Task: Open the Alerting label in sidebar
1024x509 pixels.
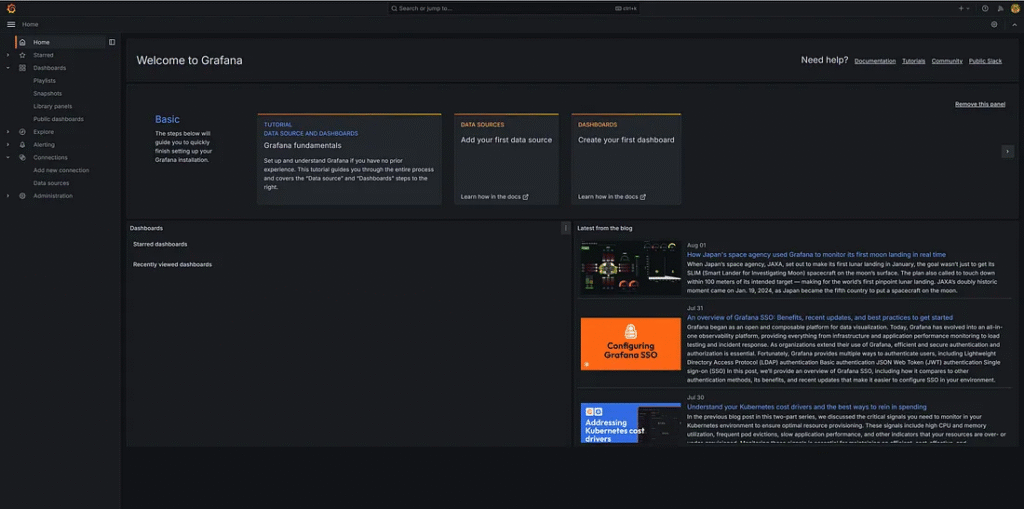Action: [44, 144]
